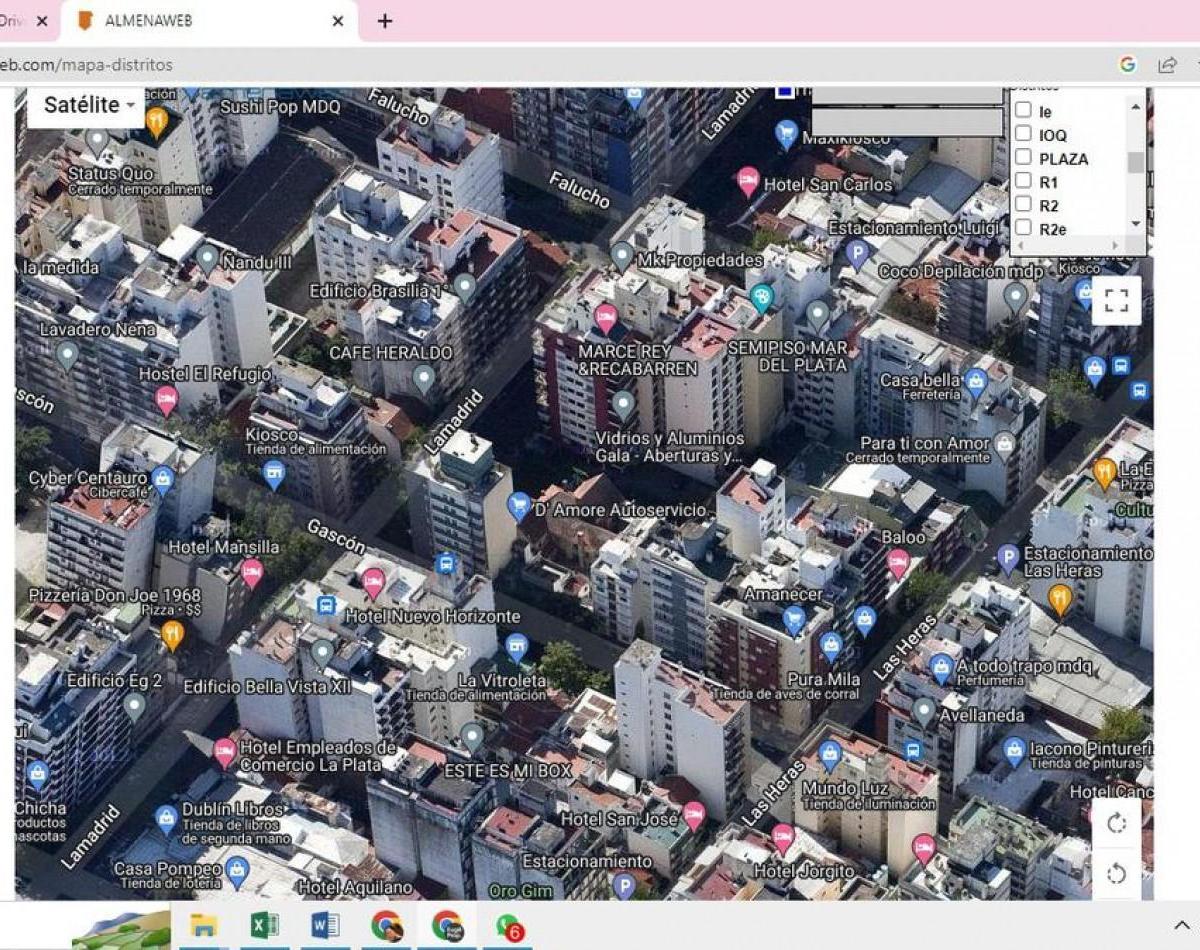Open the Hotel Mansilla lodging marker
This screenshot has width=1200, height=950.
[252, 573]
